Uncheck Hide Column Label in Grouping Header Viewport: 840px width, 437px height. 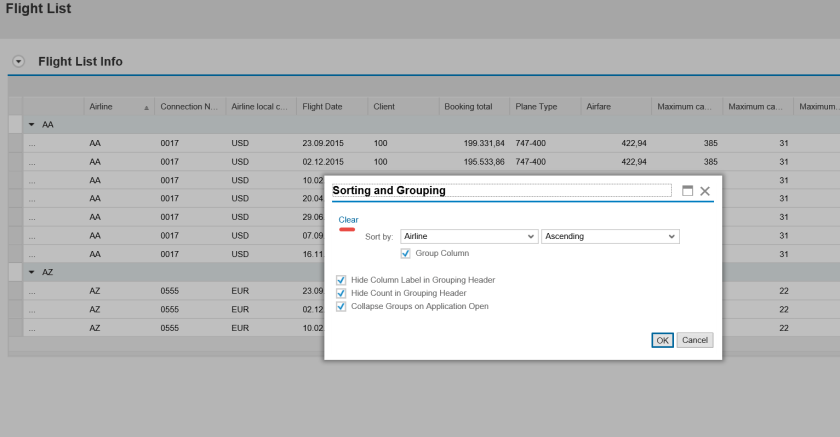coord(343,280)
